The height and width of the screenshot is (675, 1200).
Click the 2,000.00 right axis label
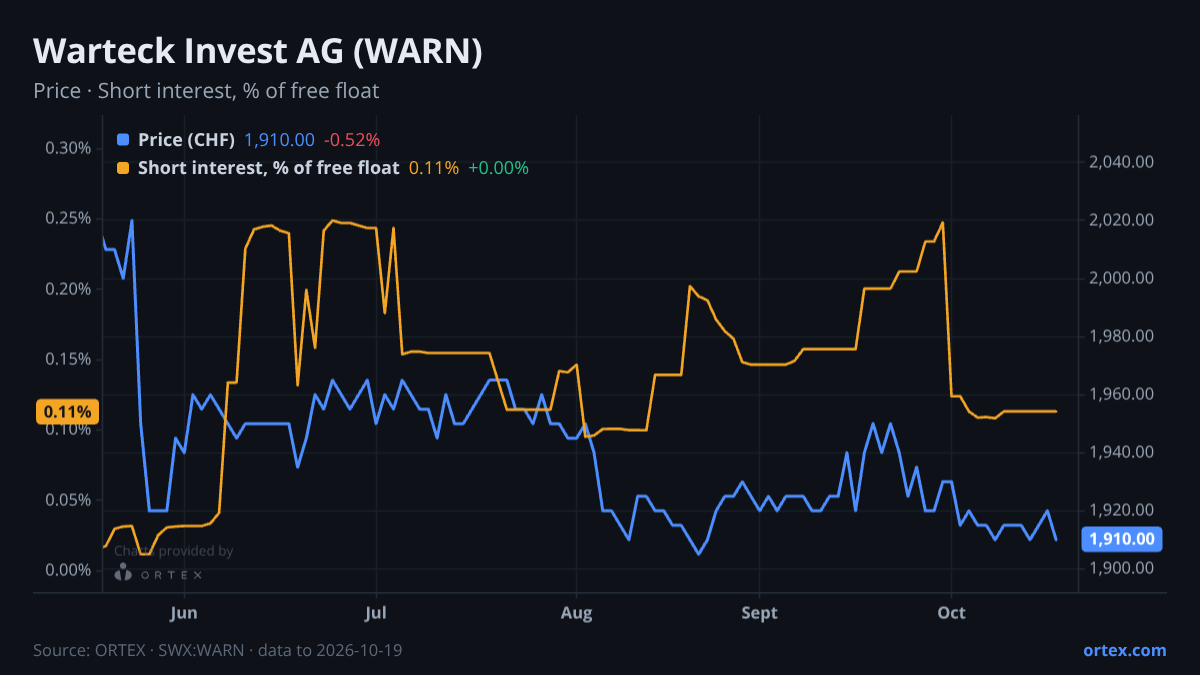click(x=1123, y=278)
